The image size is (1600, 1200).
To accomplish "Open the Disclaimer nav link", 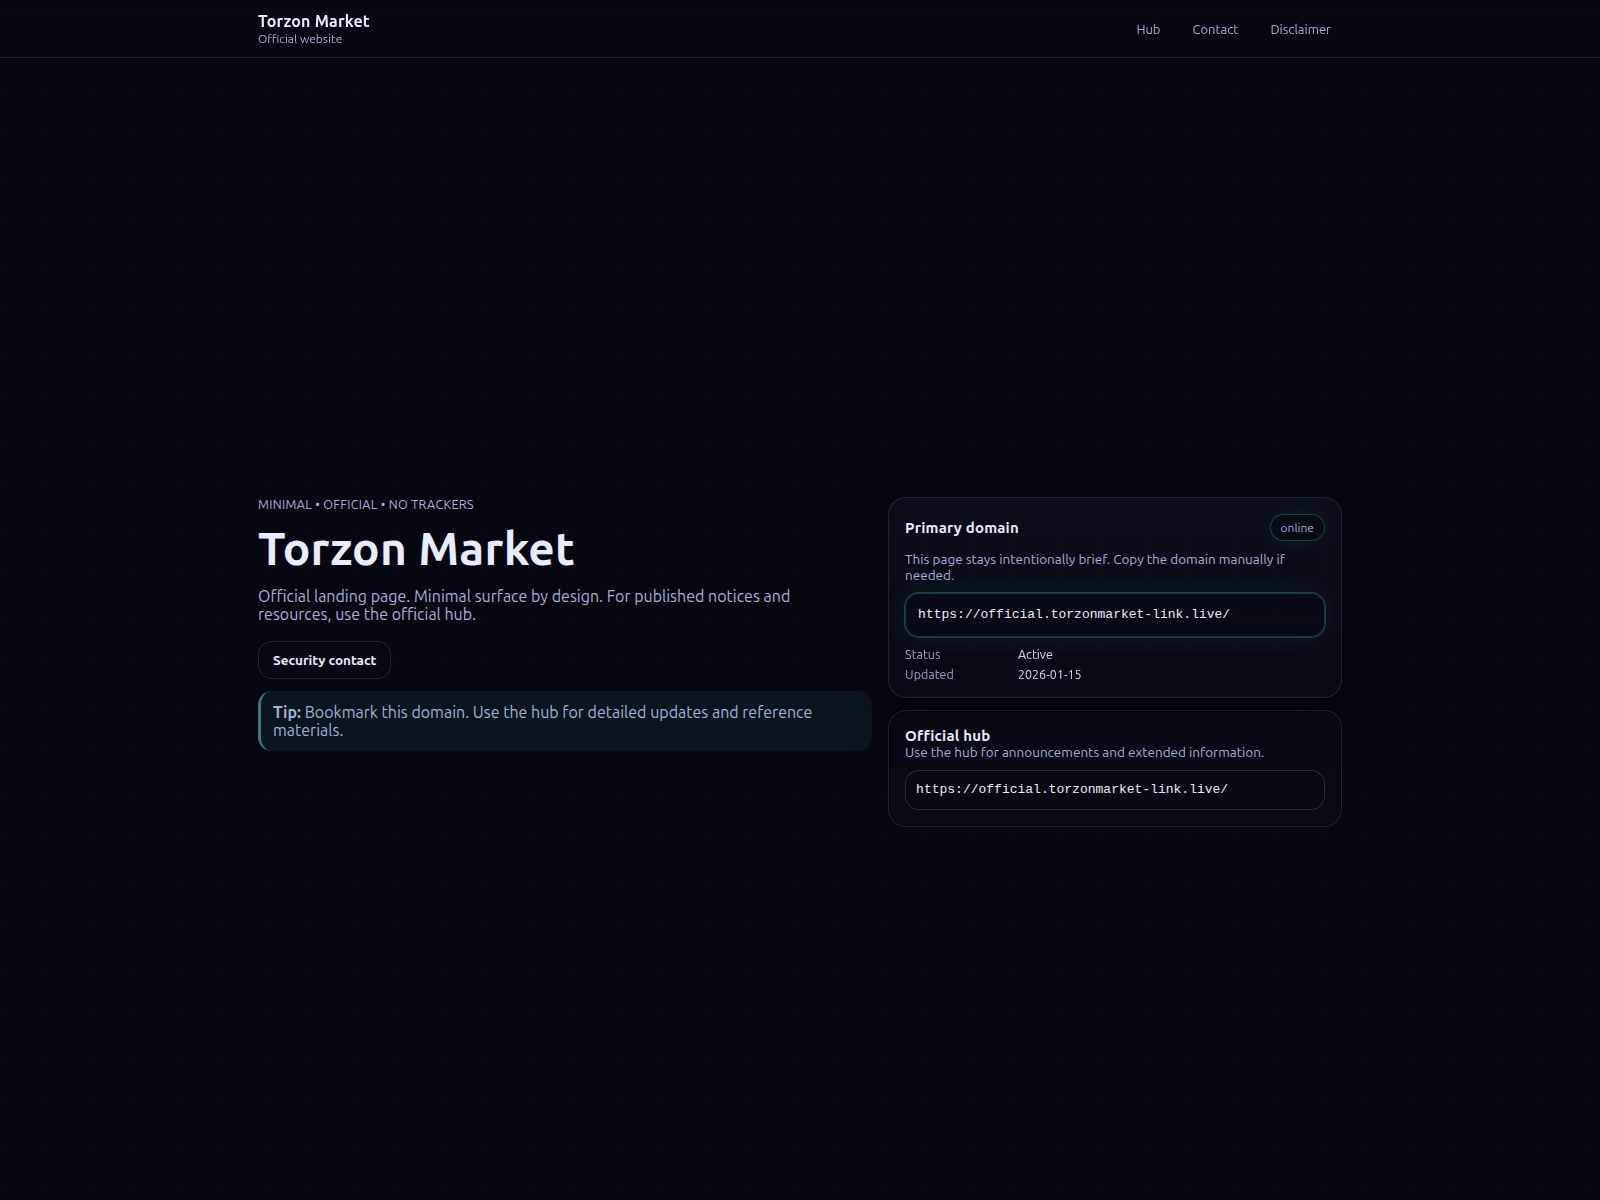I will click(x=1300, y=29).
